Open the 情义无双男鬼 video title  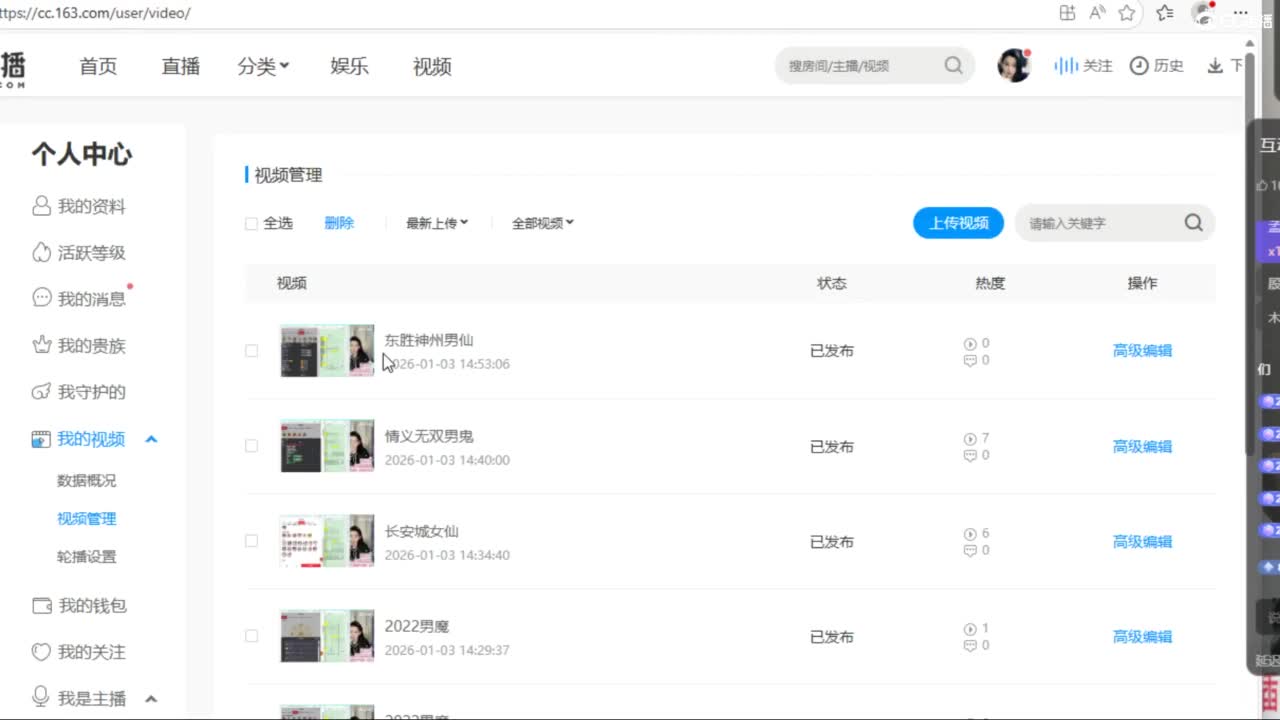[x=429, y=436]
